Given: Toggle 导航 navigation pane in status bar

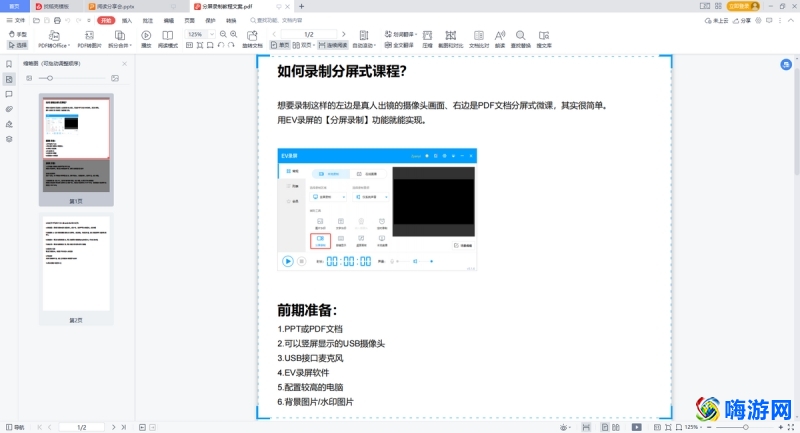Looking at the screenshot, I should (x=15, y=427).
